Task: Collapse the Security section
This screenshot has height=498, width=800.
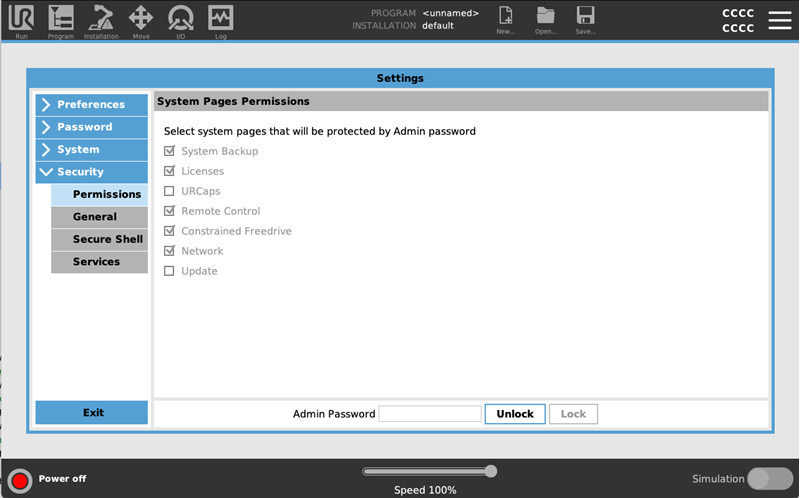Action: (x=92, y=172)
